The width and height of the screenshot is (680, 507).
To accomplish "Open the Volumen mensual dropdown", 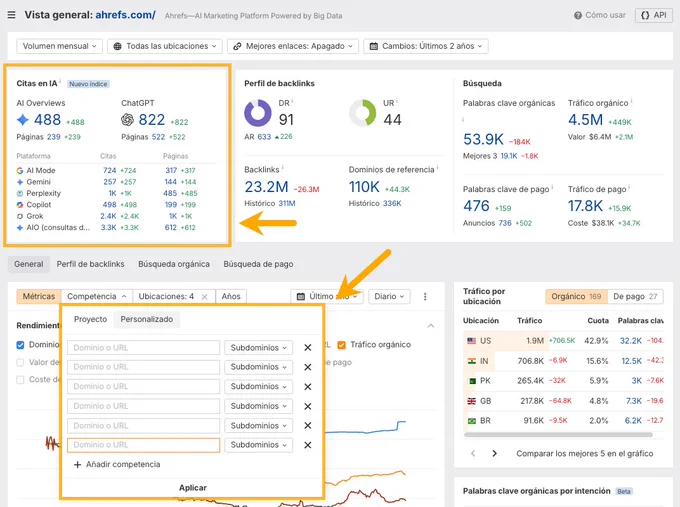I will click(x=59, y=46).
